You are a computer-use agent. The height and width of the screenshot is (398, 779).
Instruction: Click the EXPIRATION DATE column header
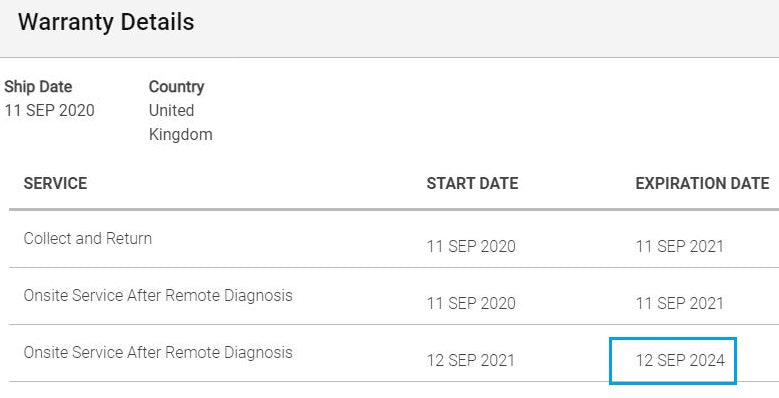tap(702, 183)
